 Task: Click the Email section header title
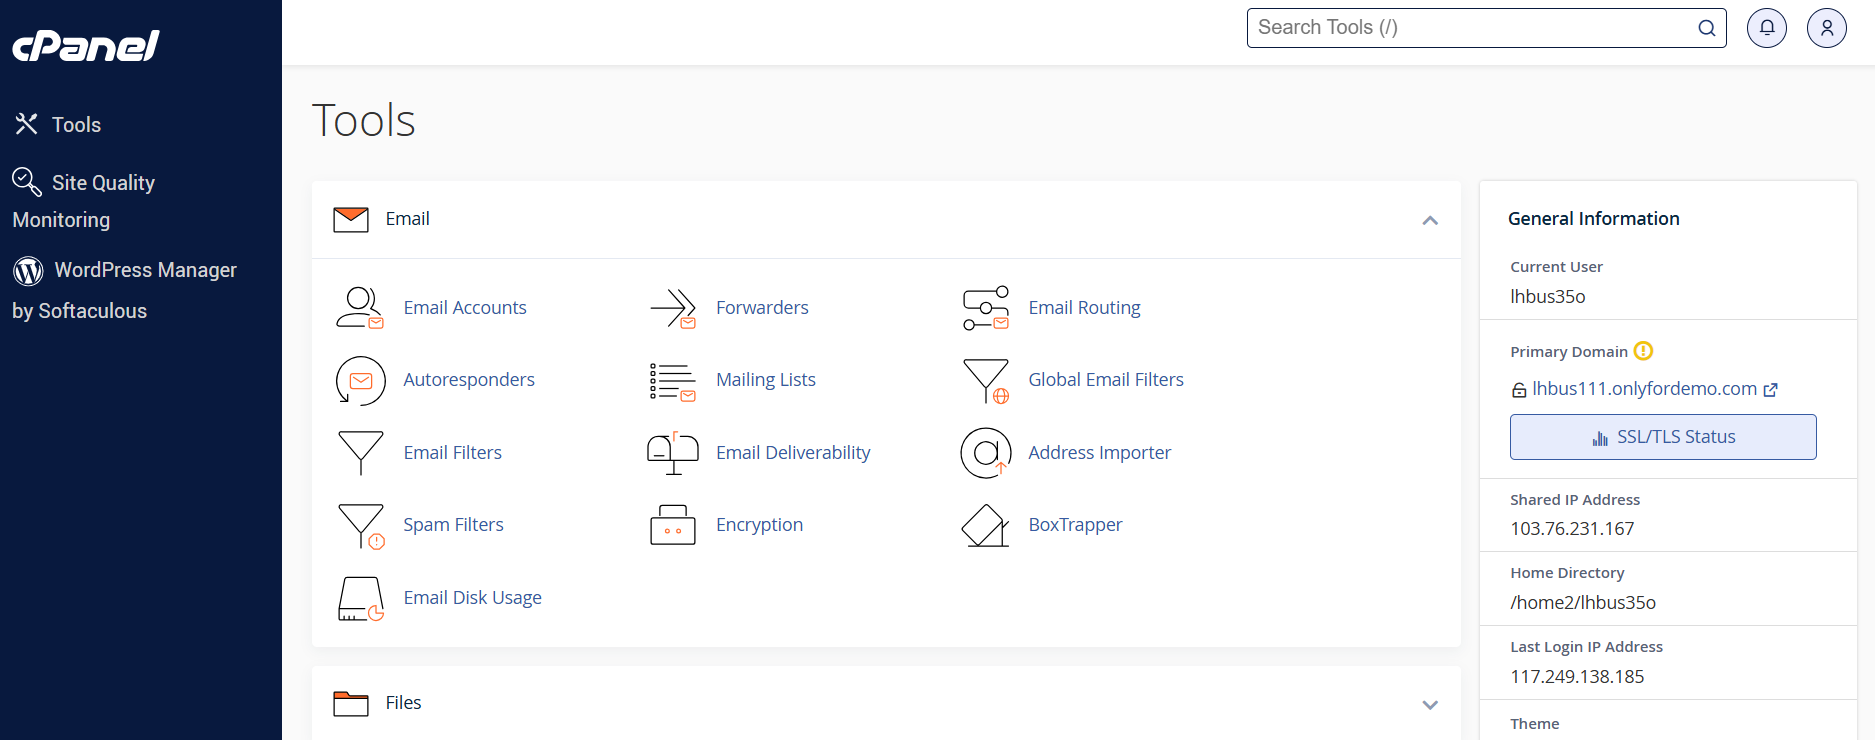pos(408,219)
